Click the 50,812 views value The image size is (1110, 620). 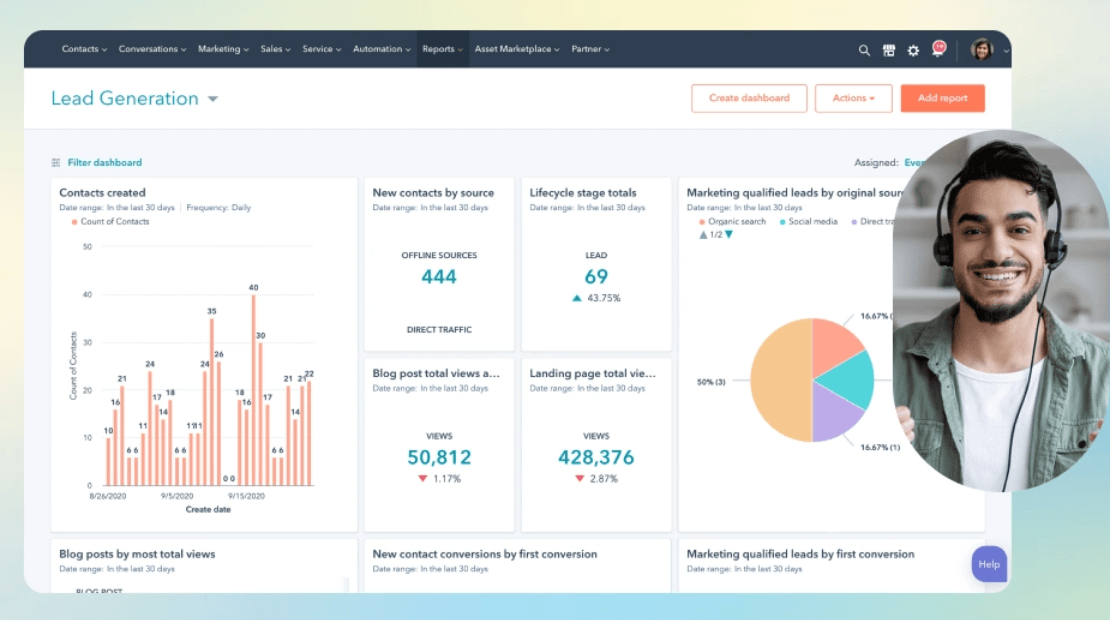pos(439,457)
